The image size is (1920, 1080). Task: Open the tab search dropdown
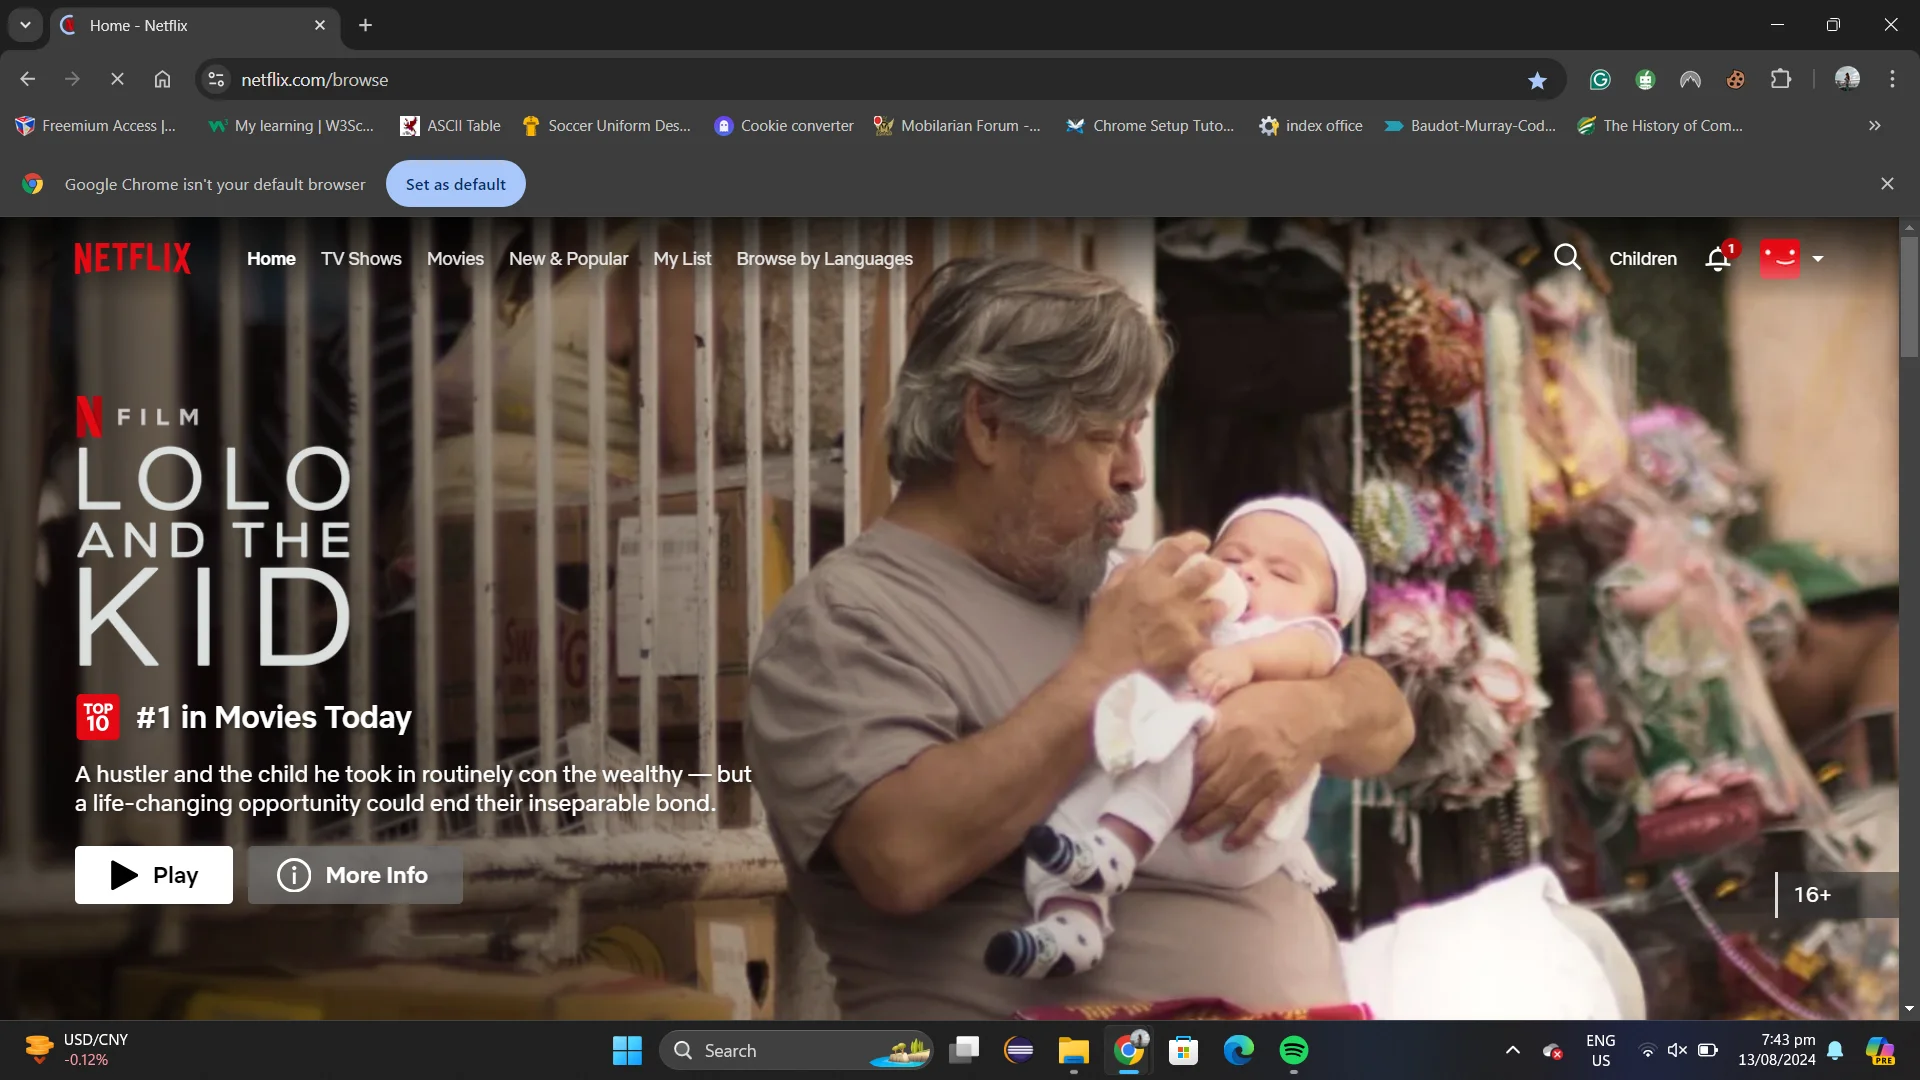pos(25,25)
